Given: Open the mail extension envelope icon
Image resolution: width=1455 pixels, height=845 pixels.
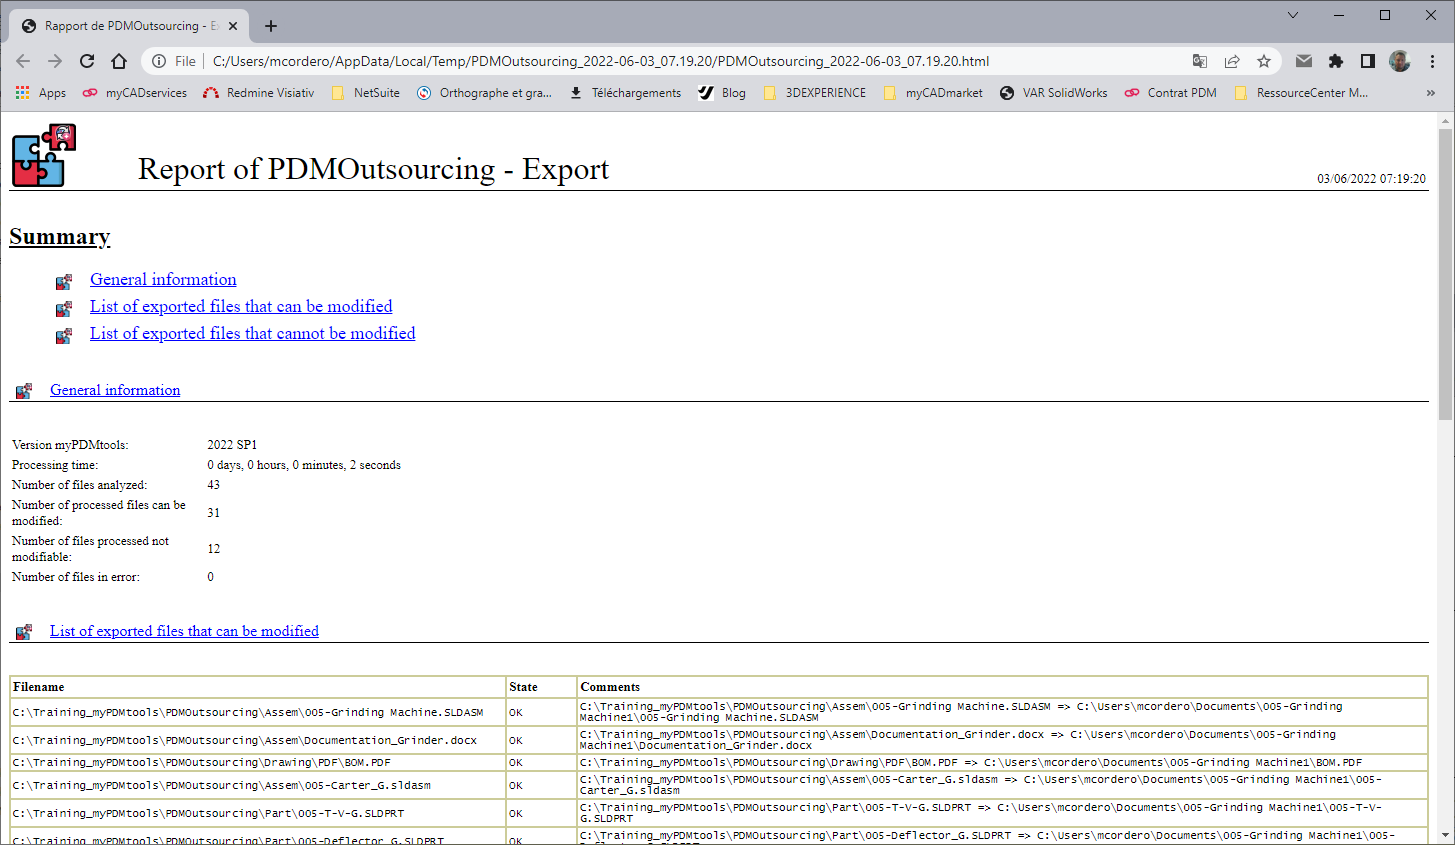Looking at the screenshot, I should 1303,61.
